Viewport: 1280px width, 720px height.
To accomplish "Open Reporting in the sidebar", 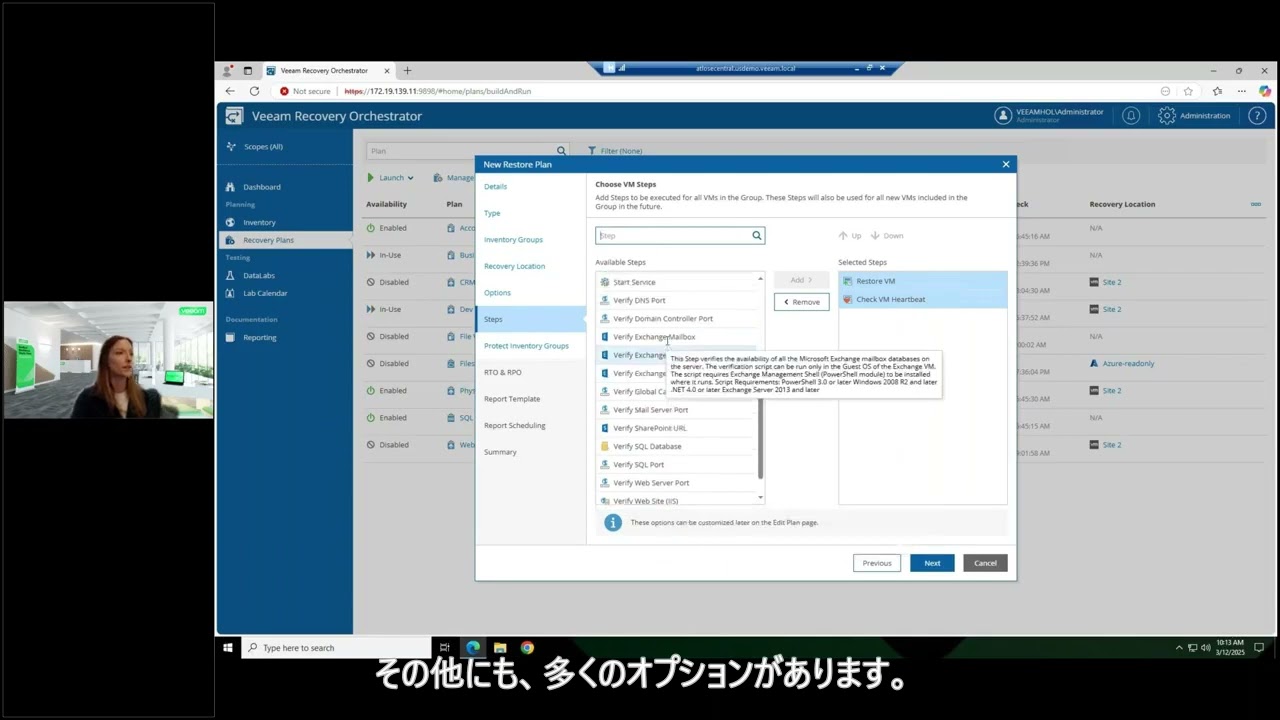I will click(260, 337).
